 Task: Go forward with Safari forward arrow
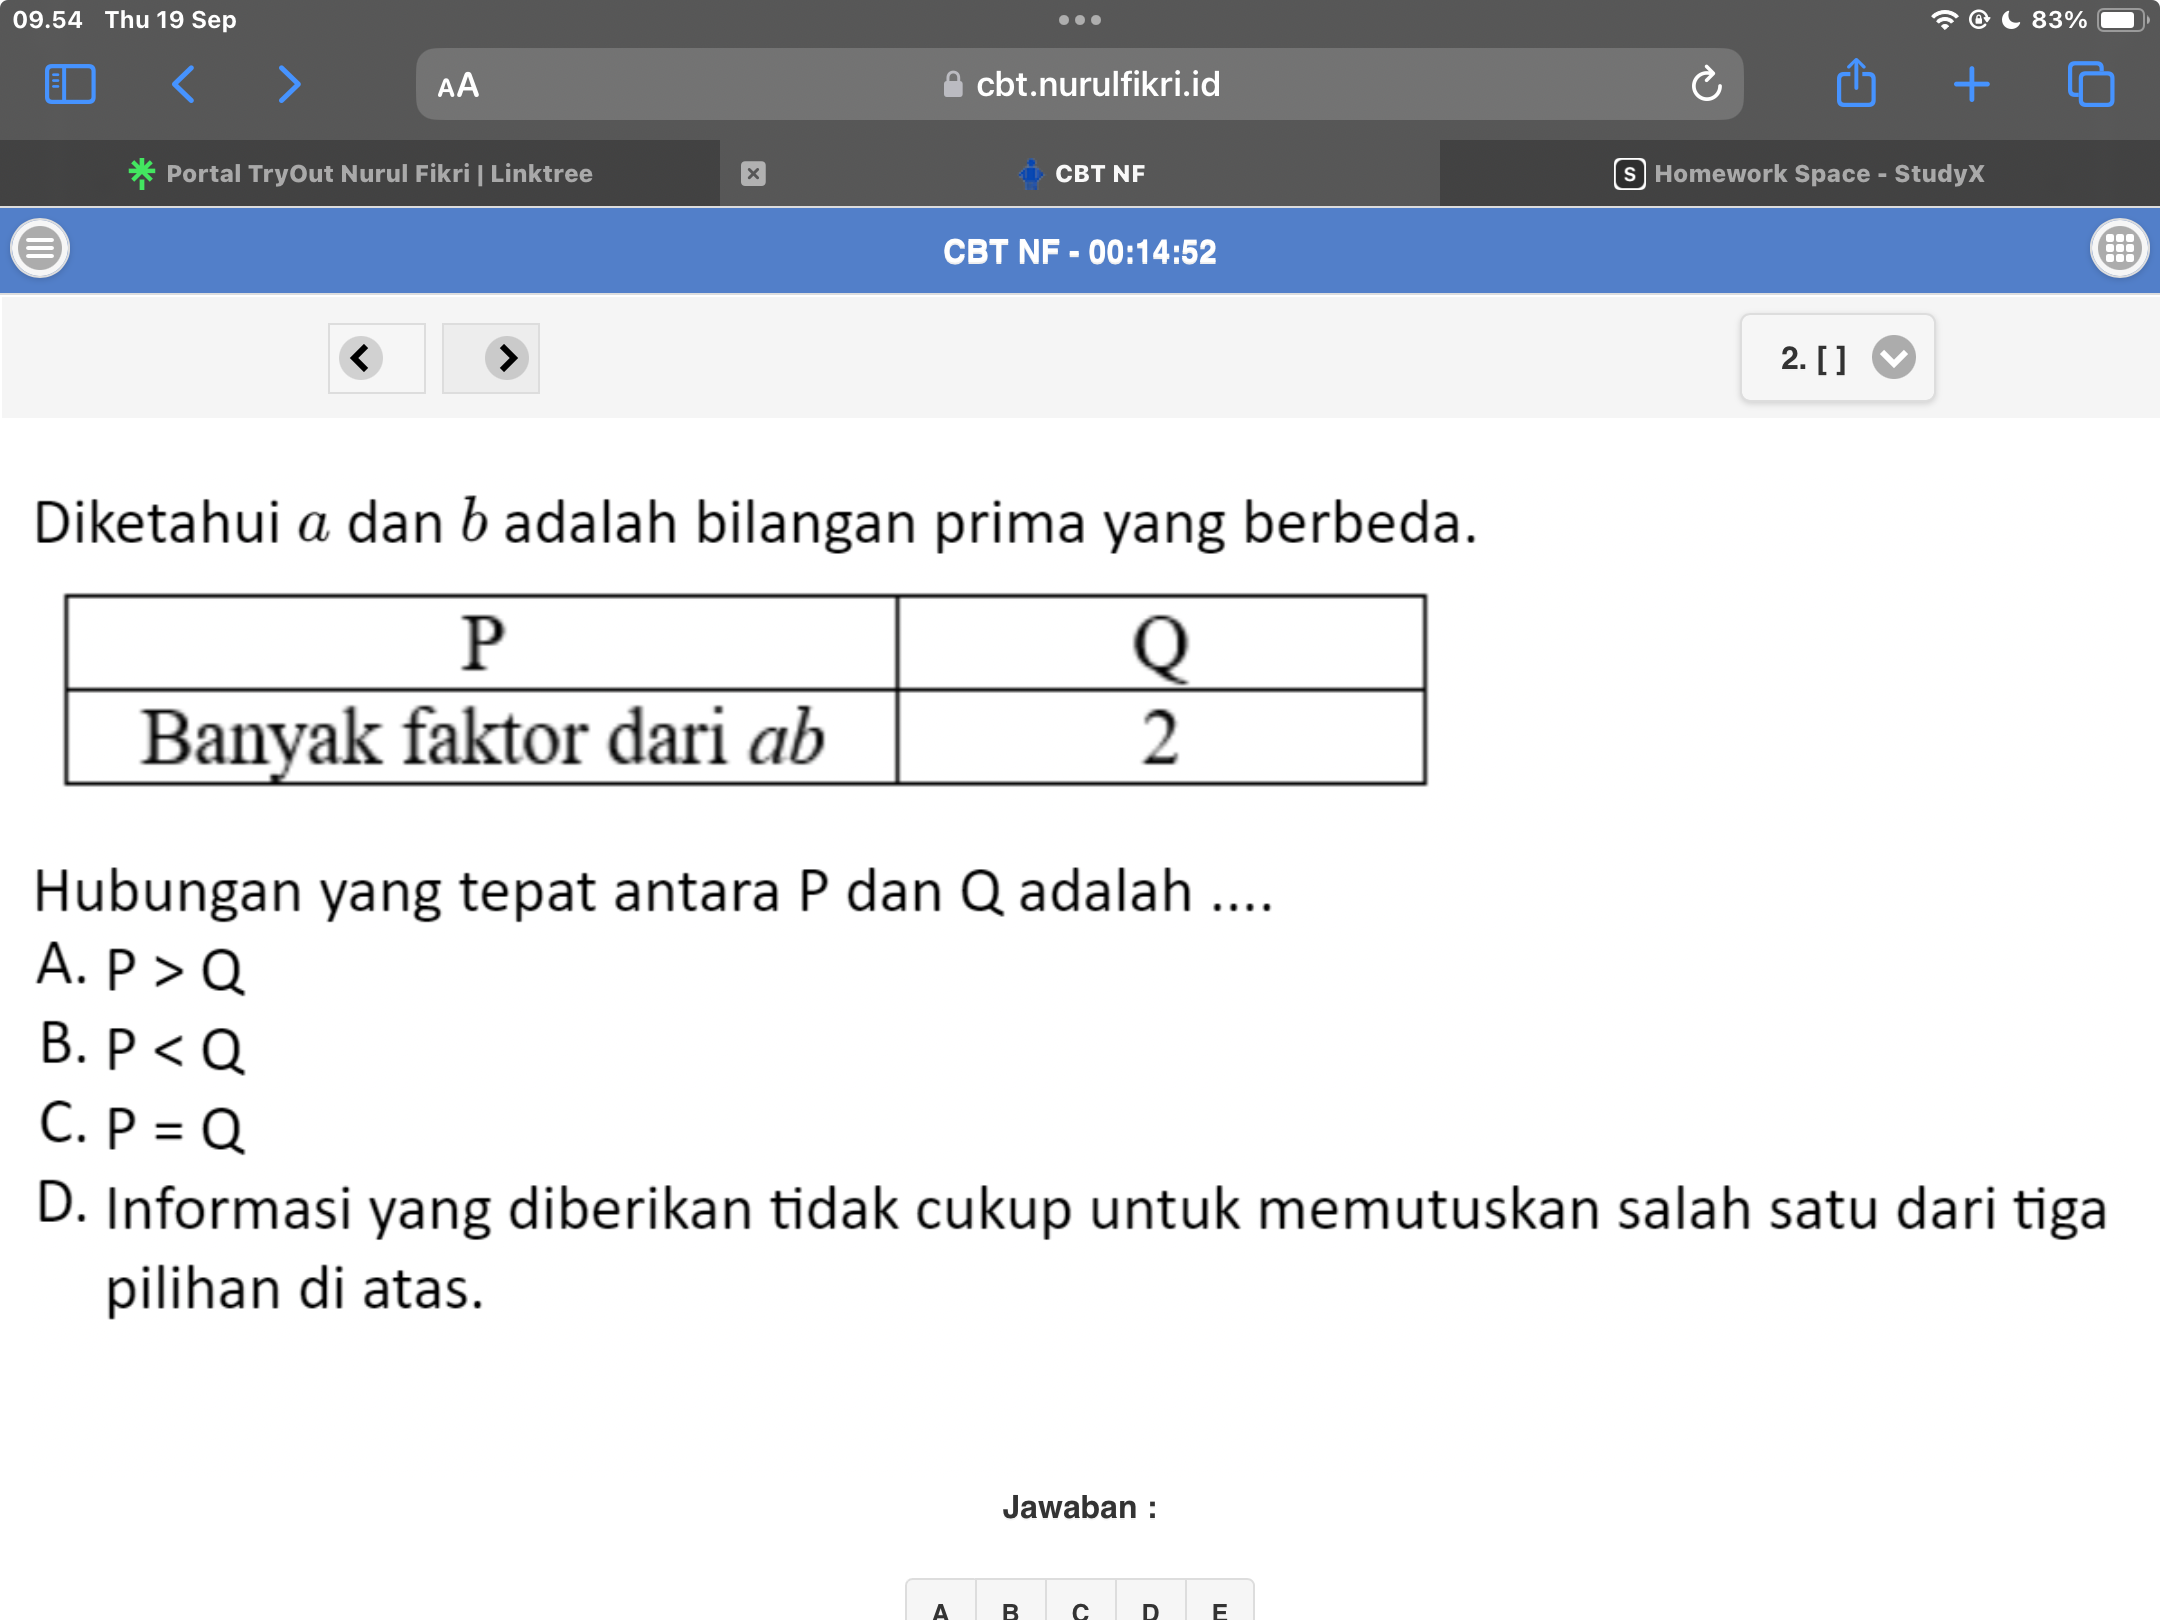(x=289, y=85)
